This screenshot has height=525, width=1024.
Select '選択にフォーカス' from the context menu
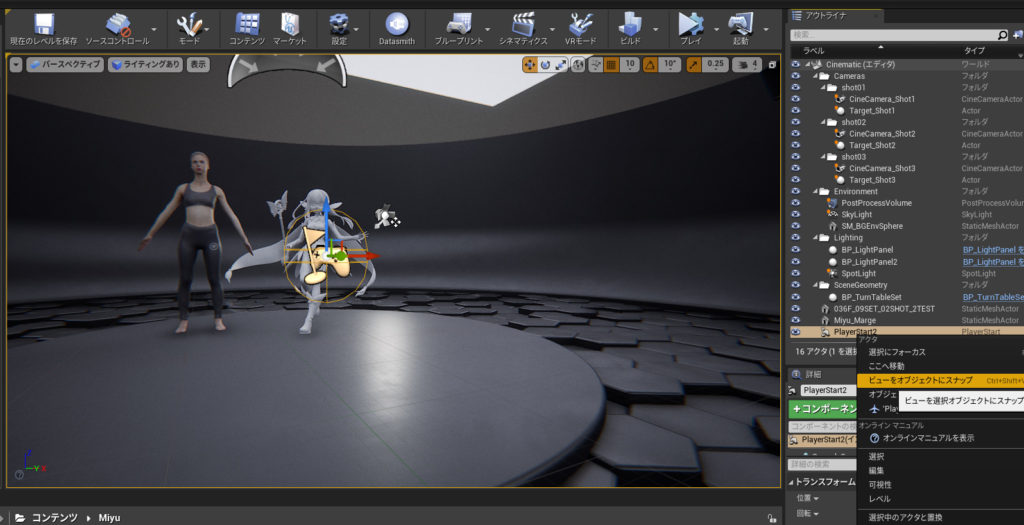tap(896, 352)
